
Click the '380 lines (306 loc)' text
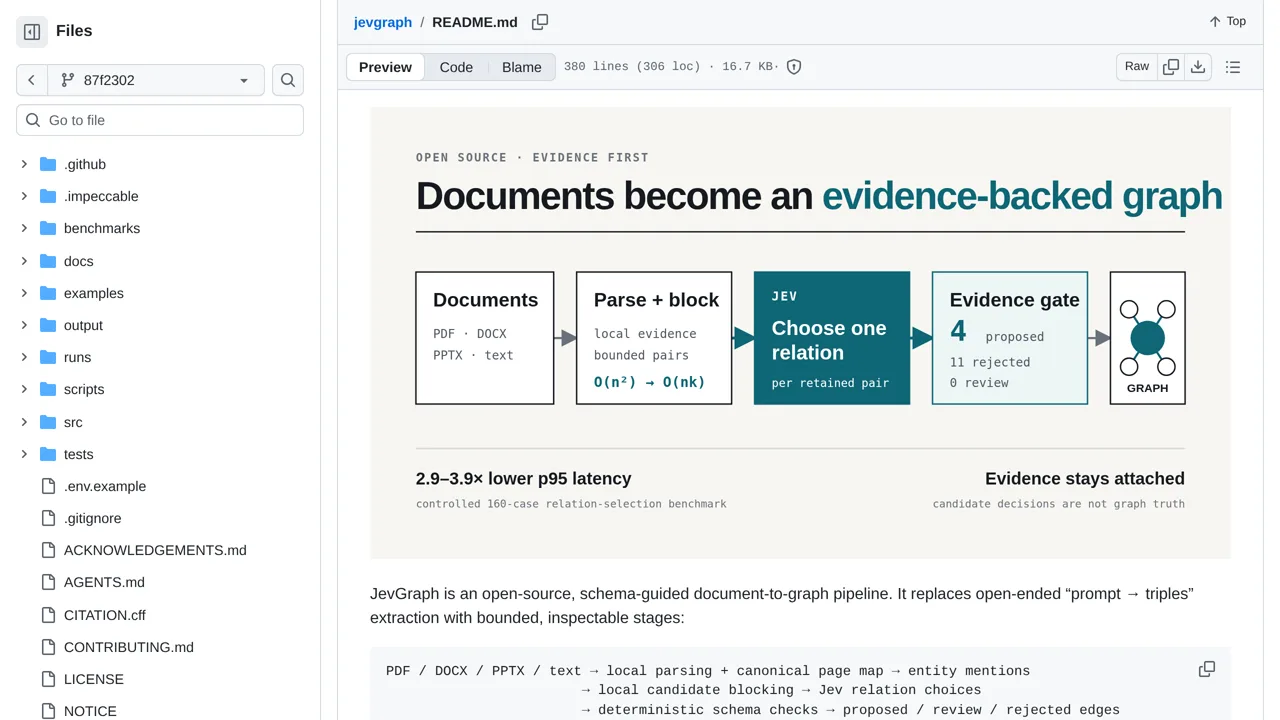pyautogui.click(x=632, y=67)
